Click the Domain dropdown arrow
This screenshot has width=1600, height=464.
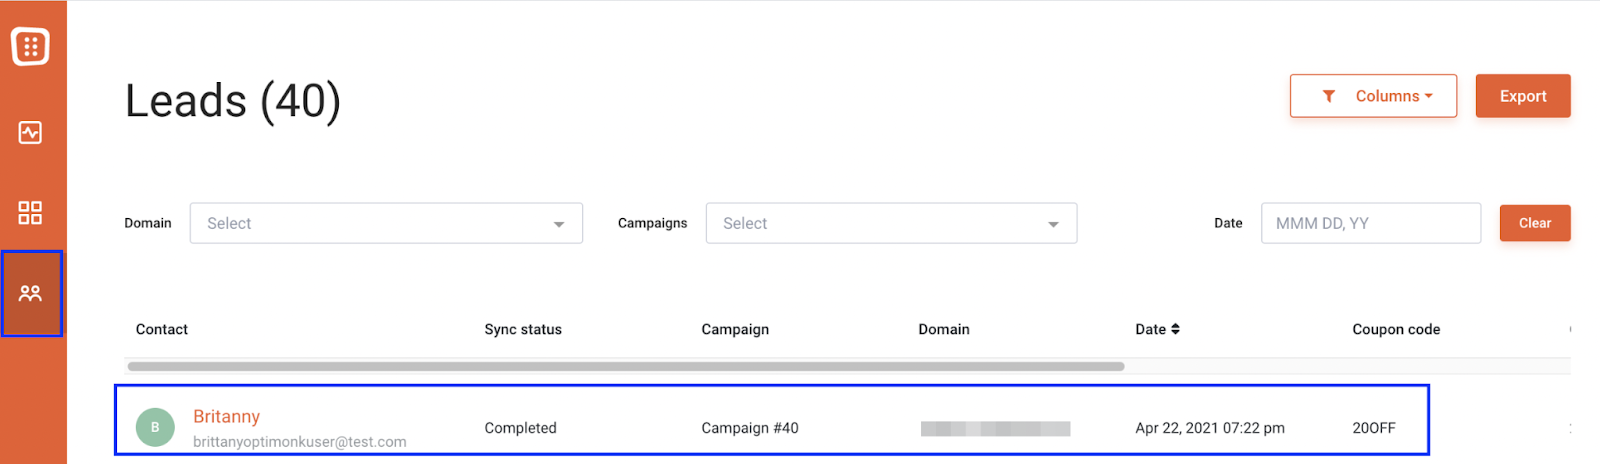pos(559,224)
